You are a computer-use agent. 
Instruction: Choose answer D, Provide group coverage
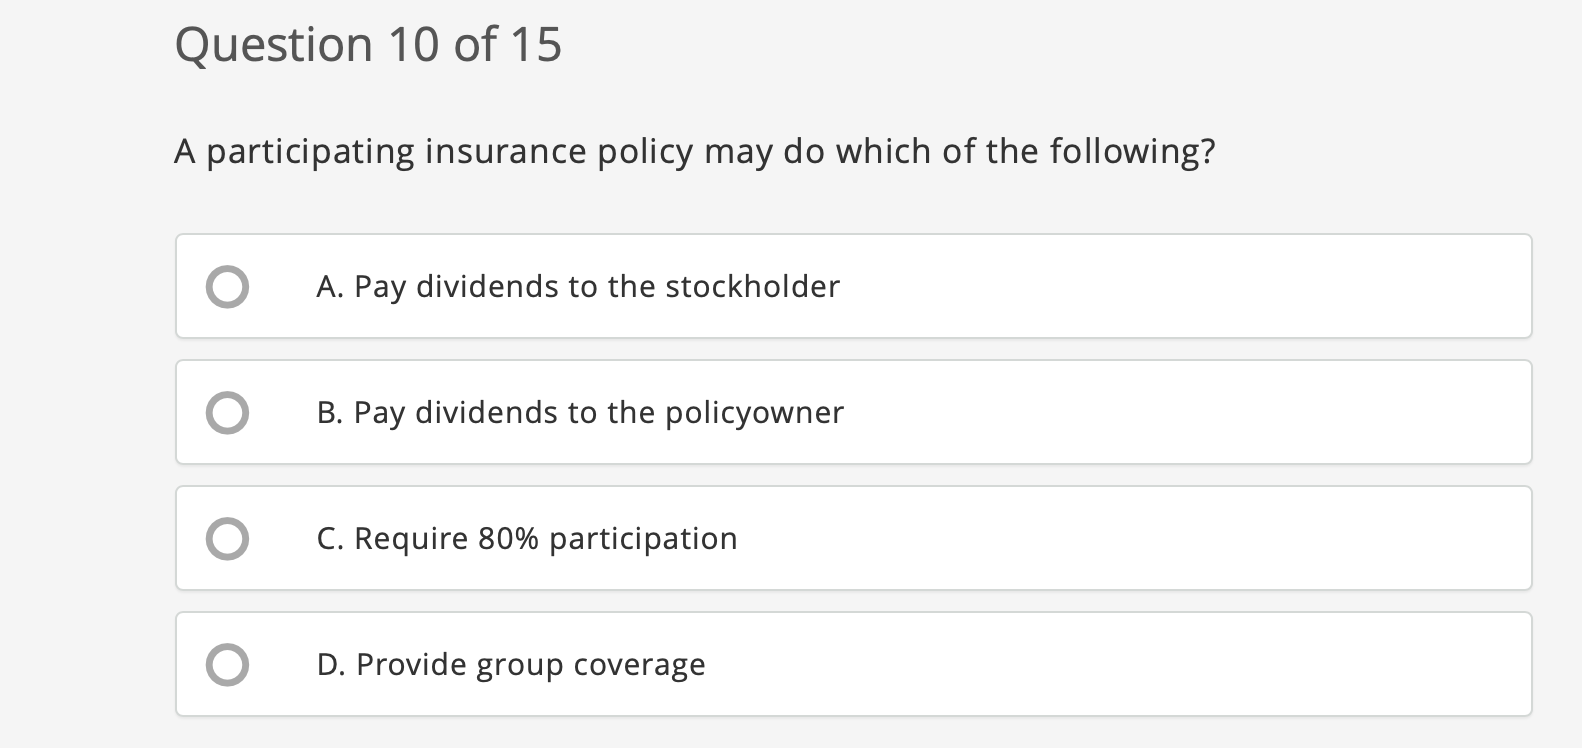[x=510, y=663]
